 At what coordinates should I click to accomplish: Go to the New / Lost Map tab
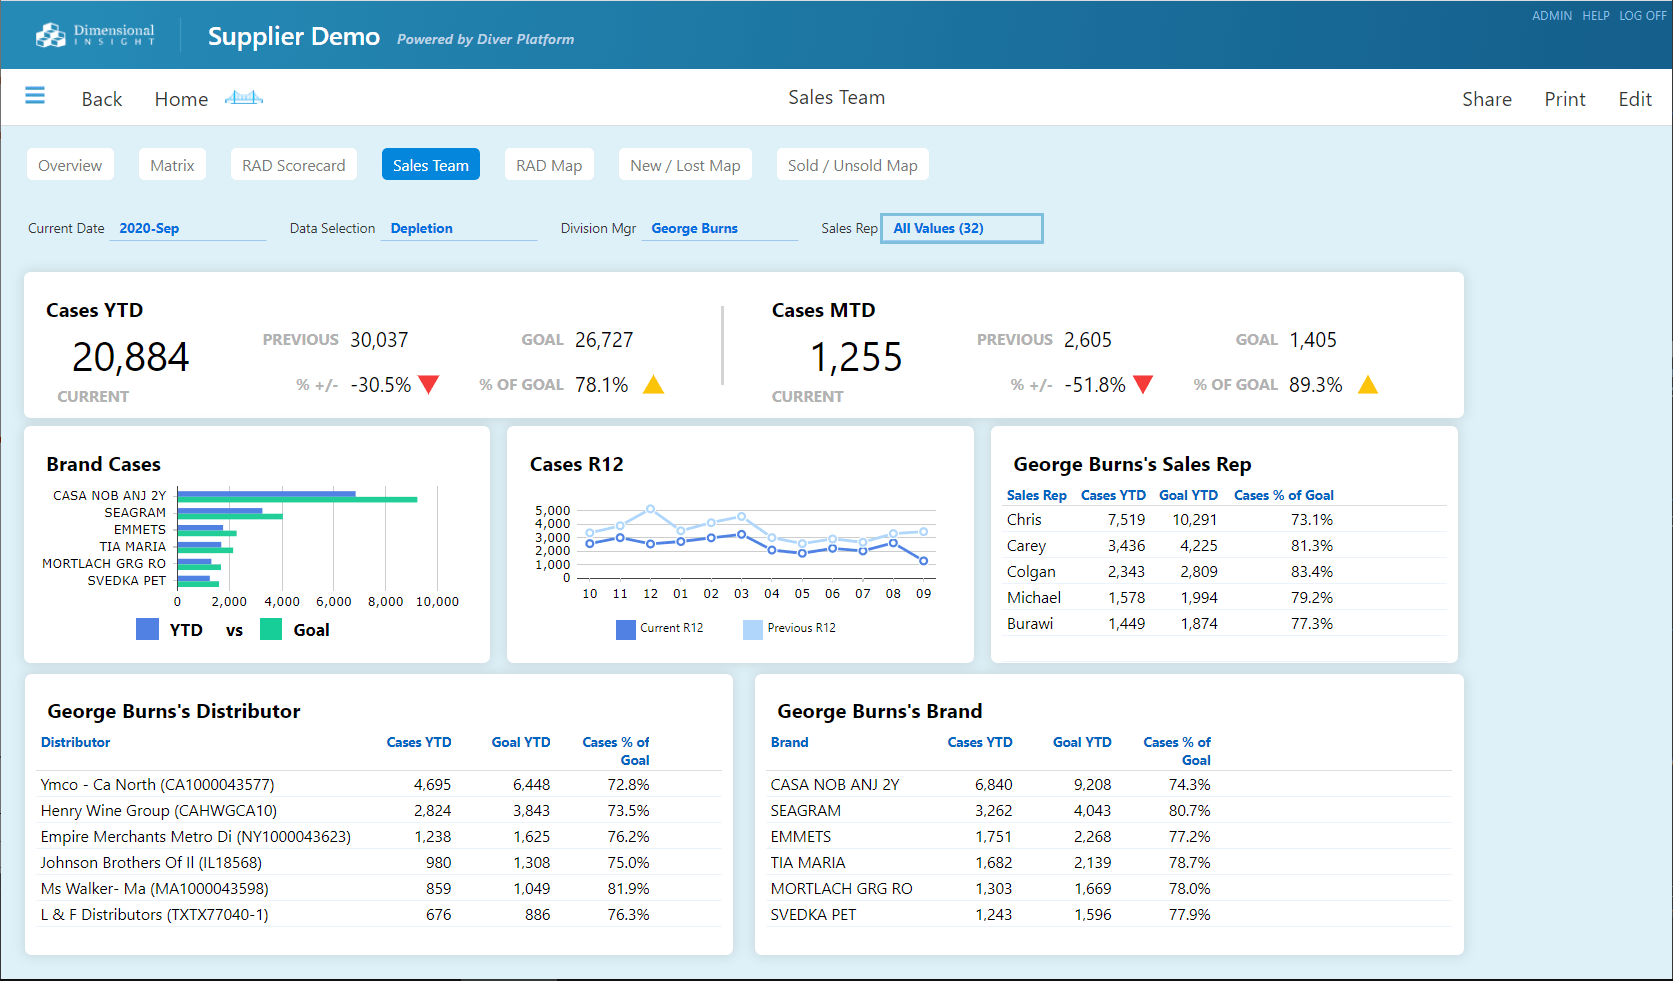685,165
